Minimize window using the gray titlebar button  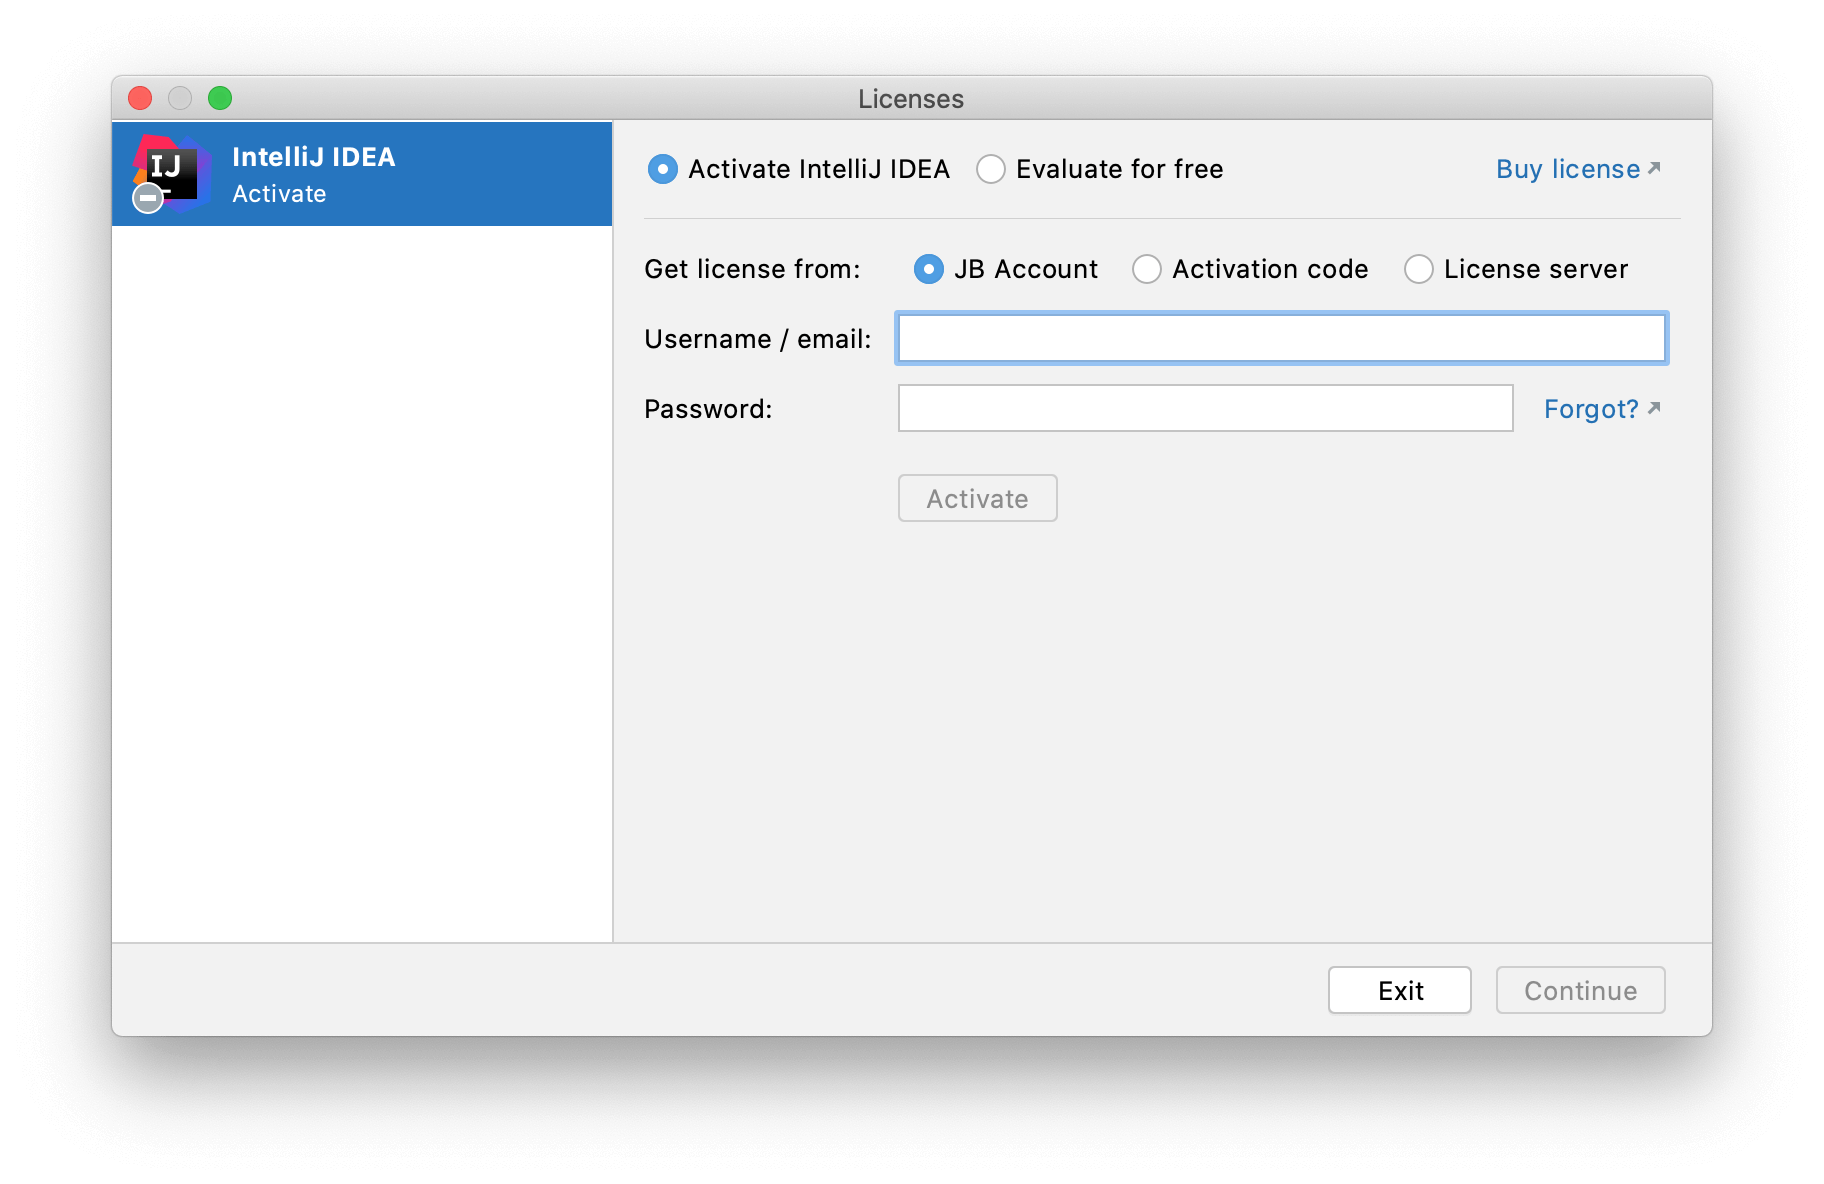(180, 98)
